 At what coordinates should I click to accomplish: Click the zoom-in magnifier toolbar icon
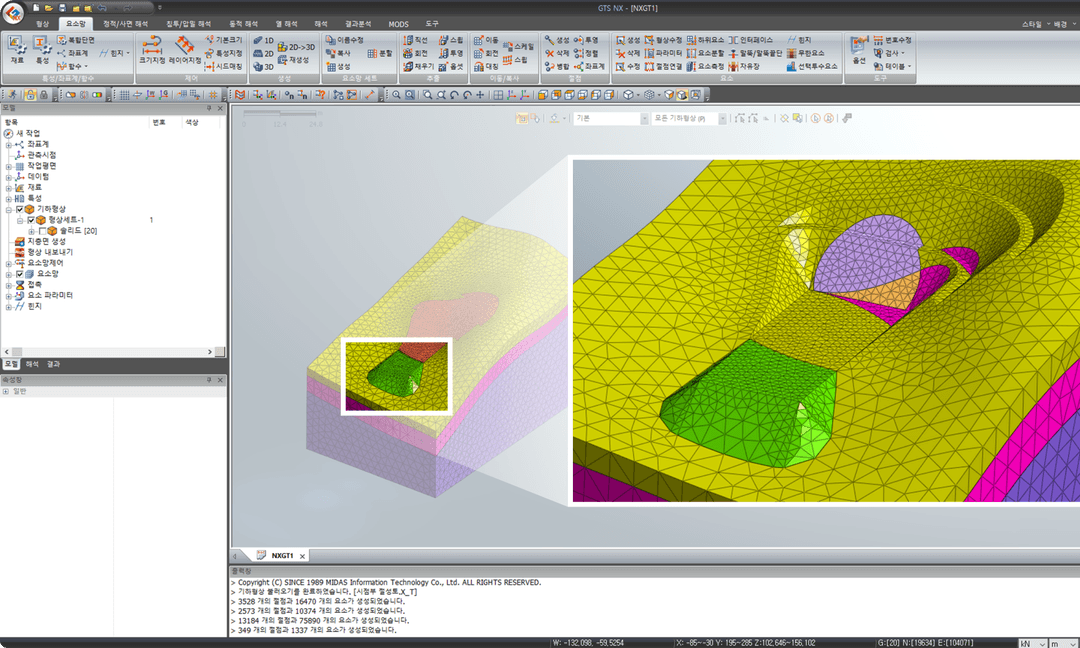(397, 95)
